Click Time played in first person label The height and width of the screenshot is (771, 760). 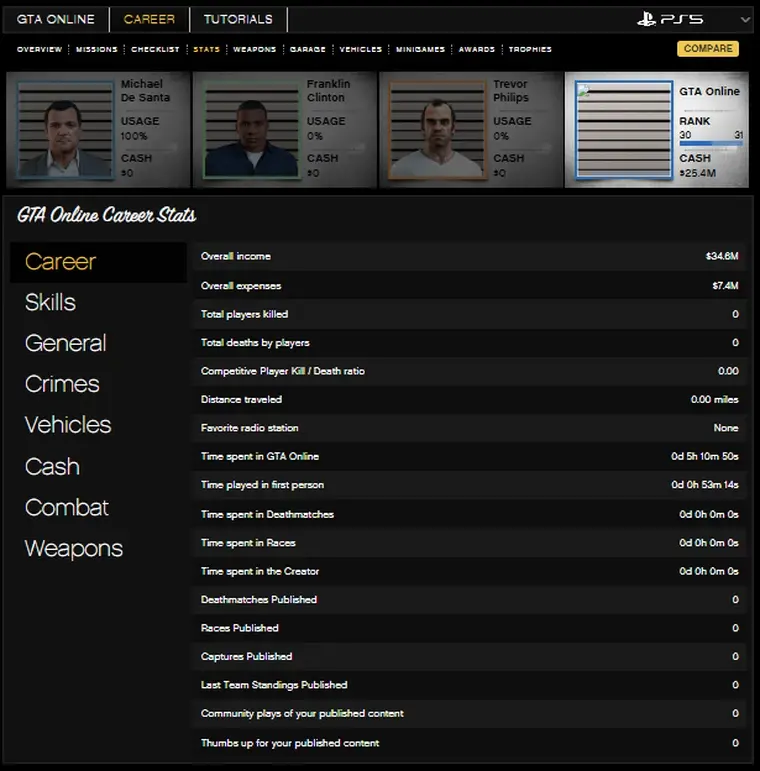click(262, 485)
